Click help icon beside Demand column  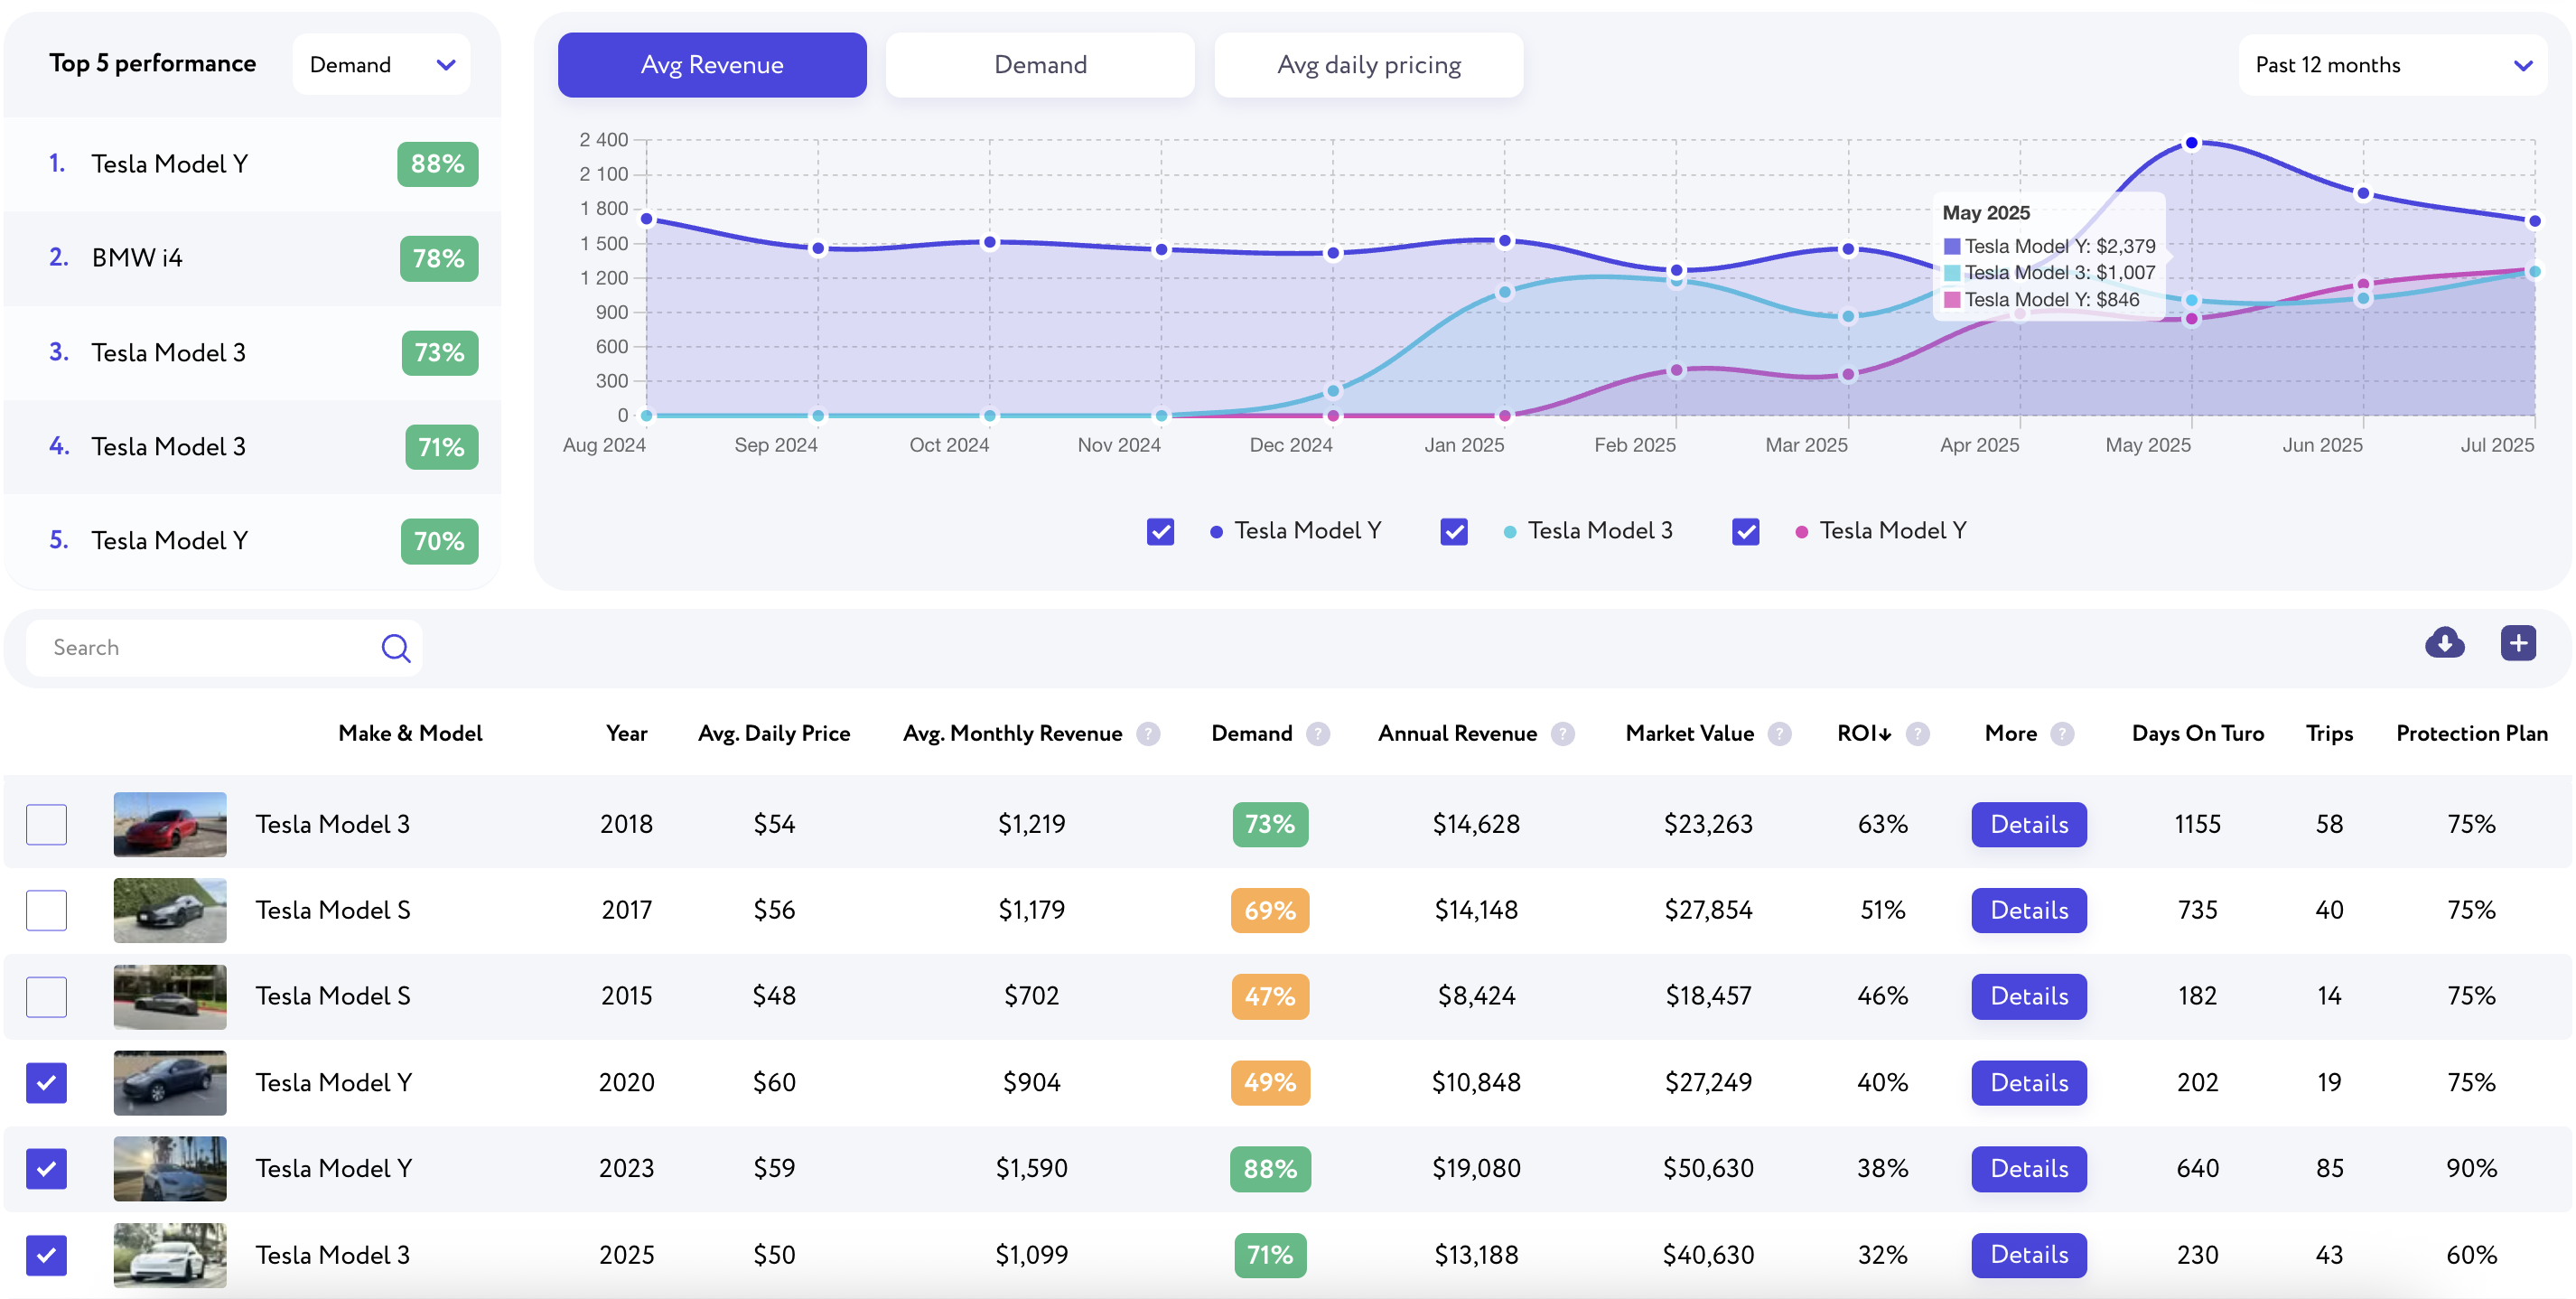tap(1319, 734)
